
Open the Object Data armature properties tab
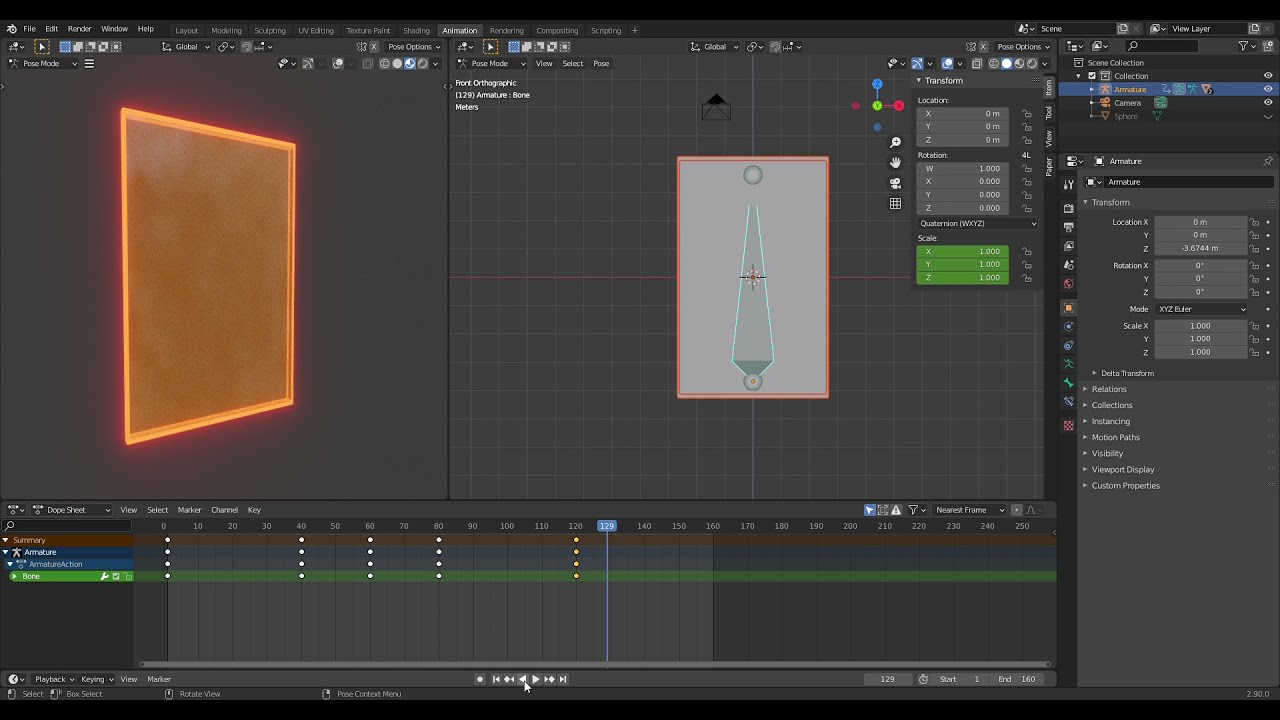(1068, 364)
